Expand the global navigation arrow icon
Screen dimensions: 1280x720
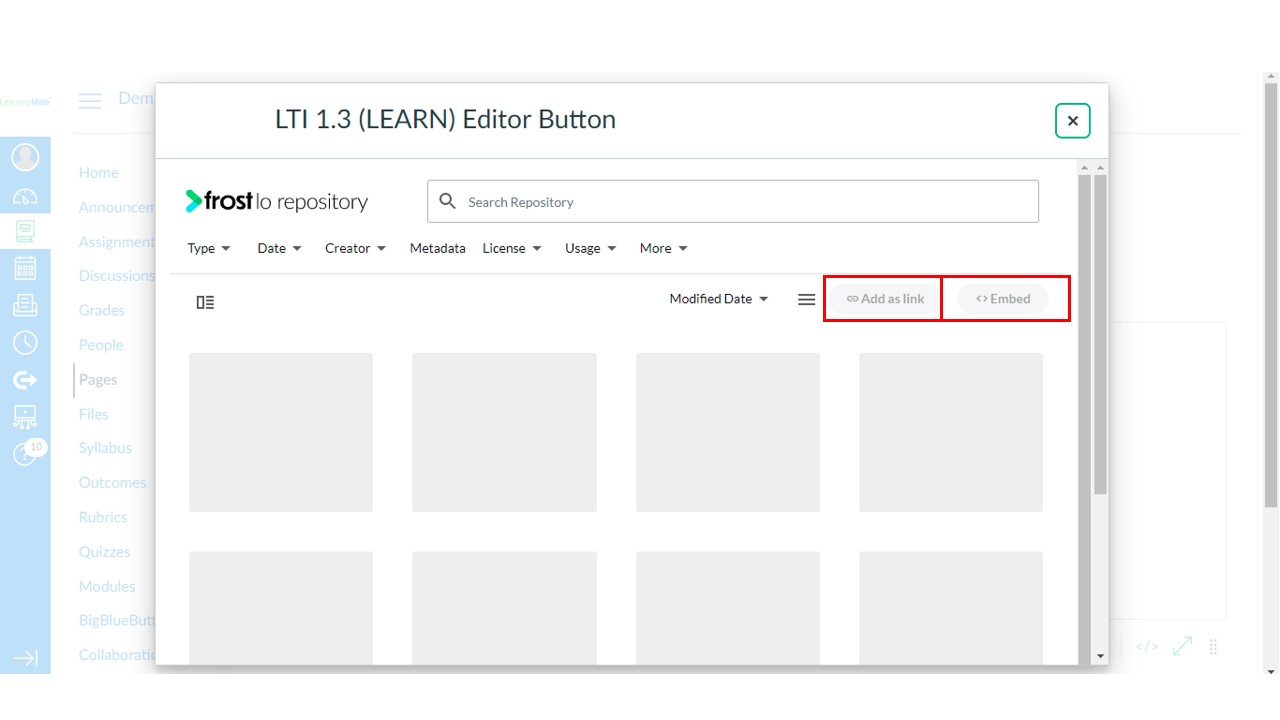[x=25, y=658]
